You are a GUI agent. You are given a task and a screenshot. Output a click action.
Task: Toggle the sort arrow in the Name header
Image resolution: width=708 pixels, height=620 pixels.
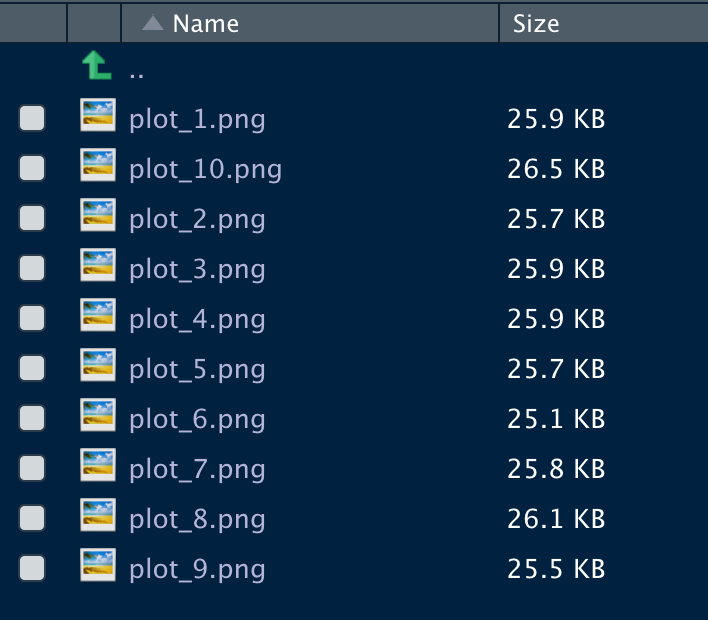152,23
